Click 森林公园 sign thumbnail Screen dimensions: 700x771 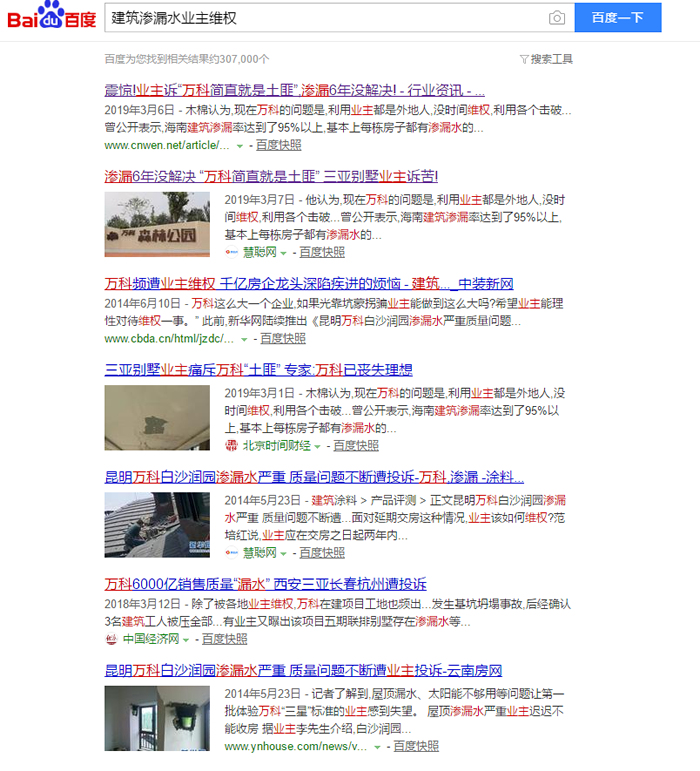(157, 224)
